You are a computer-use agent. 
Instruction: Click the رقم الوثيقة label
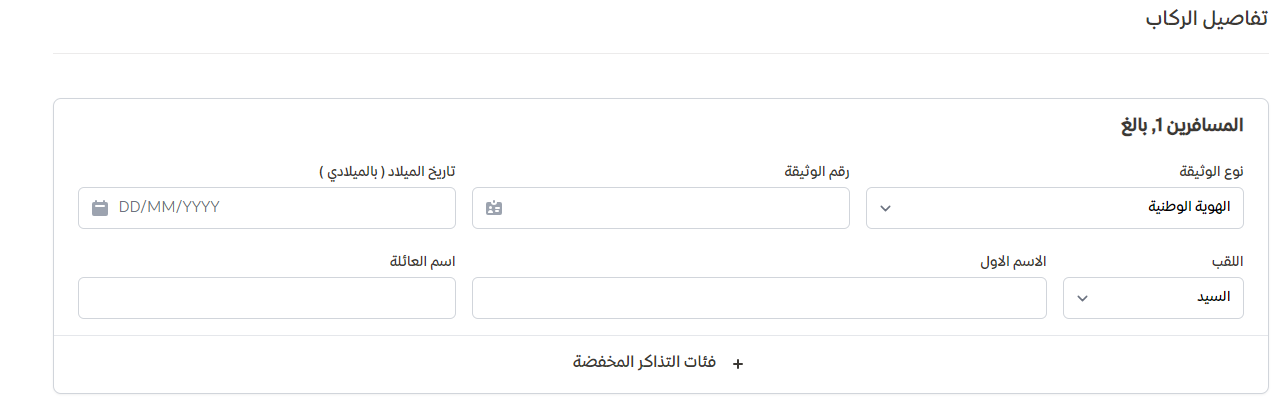click(x=816, y=171)
